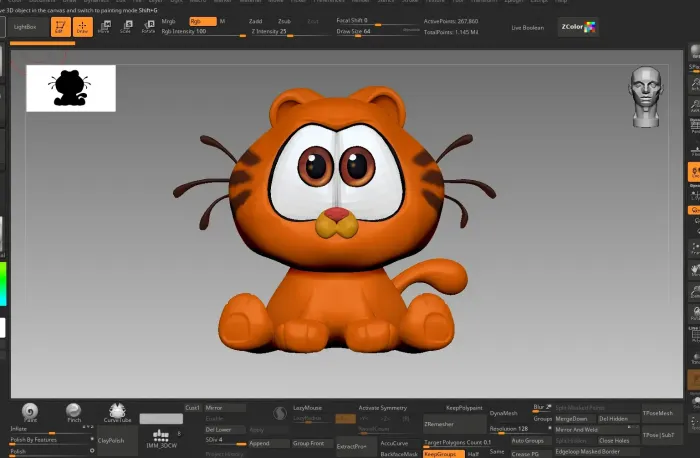700x458 pixels.
Task: Toggle LazyMouse option
Action: (x=307, y=408)
